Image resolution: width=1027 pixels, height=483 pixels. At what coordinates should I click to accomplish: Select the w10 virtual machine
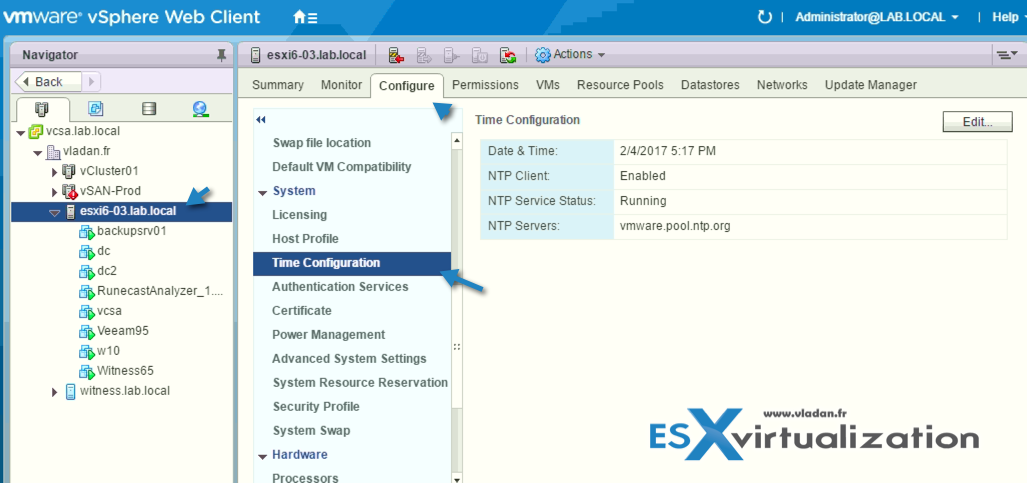point(108,351)
